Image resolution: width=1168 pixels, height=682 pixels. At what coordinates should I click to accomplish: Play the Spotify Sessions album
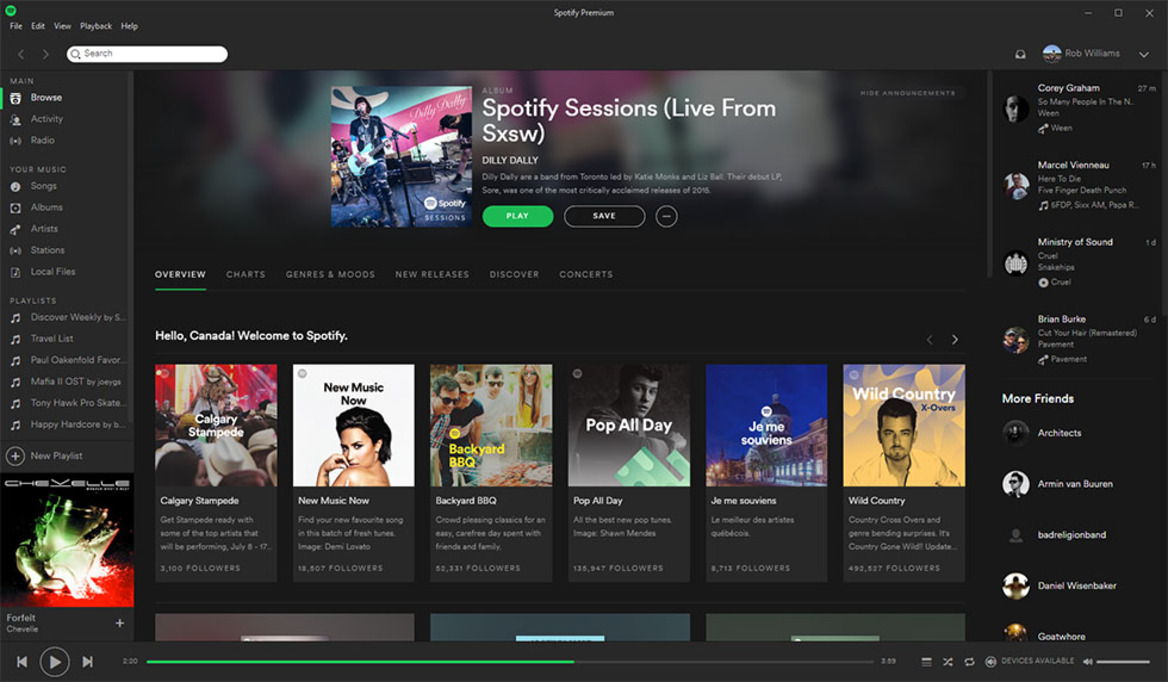click(x=518, y=216)
